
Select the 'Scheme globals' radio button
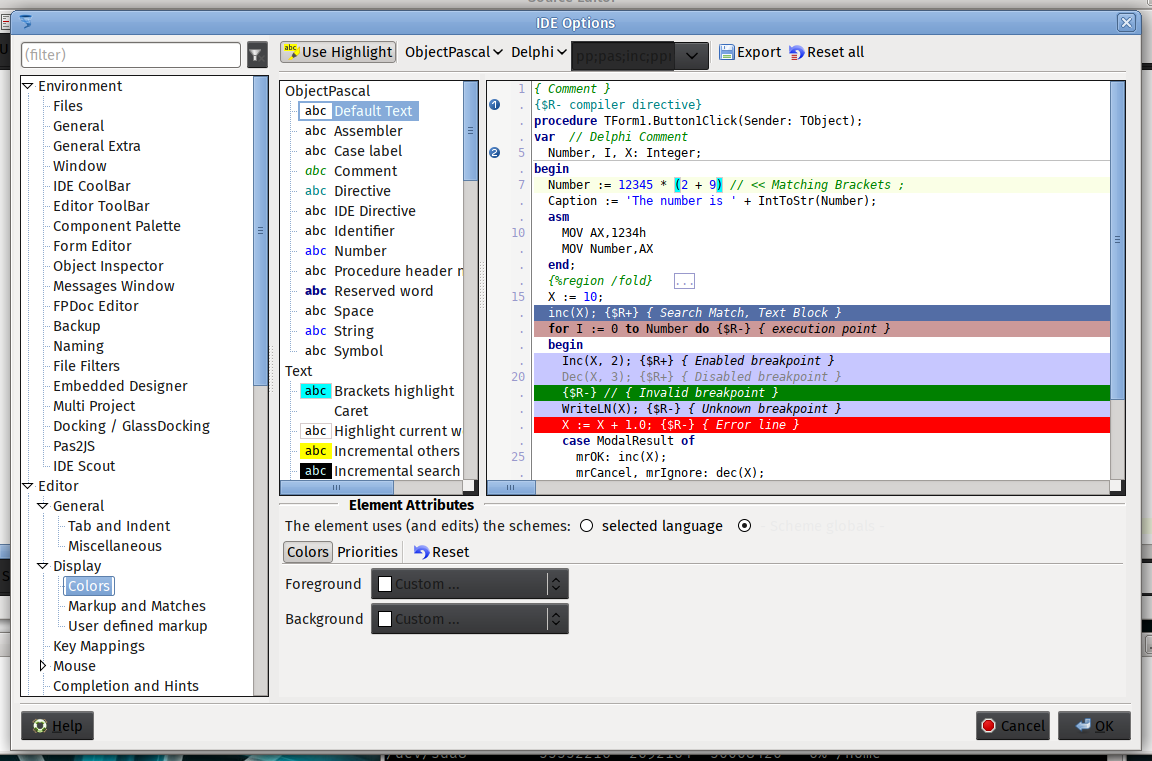[x=744, y=526]
